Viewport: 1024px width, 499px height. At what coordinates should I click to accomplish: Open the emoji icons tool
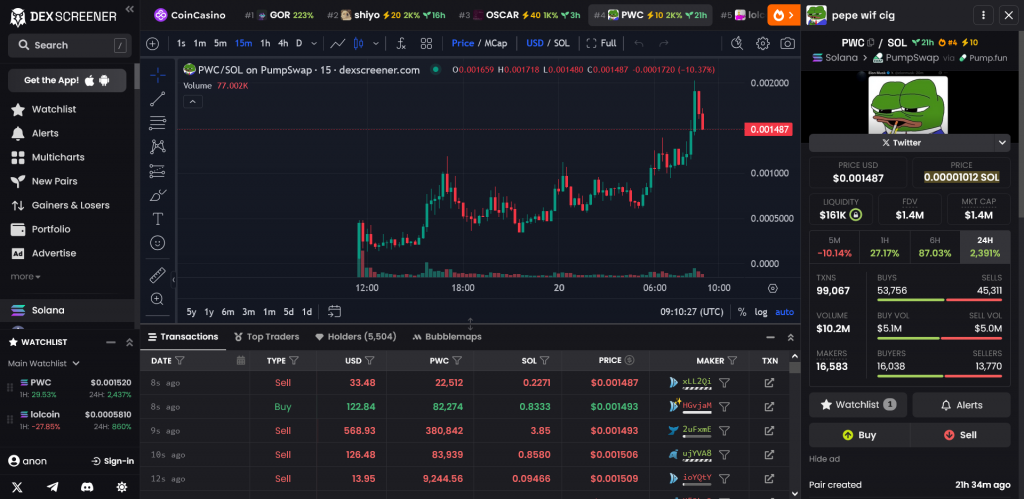click(x=157, y=242)
